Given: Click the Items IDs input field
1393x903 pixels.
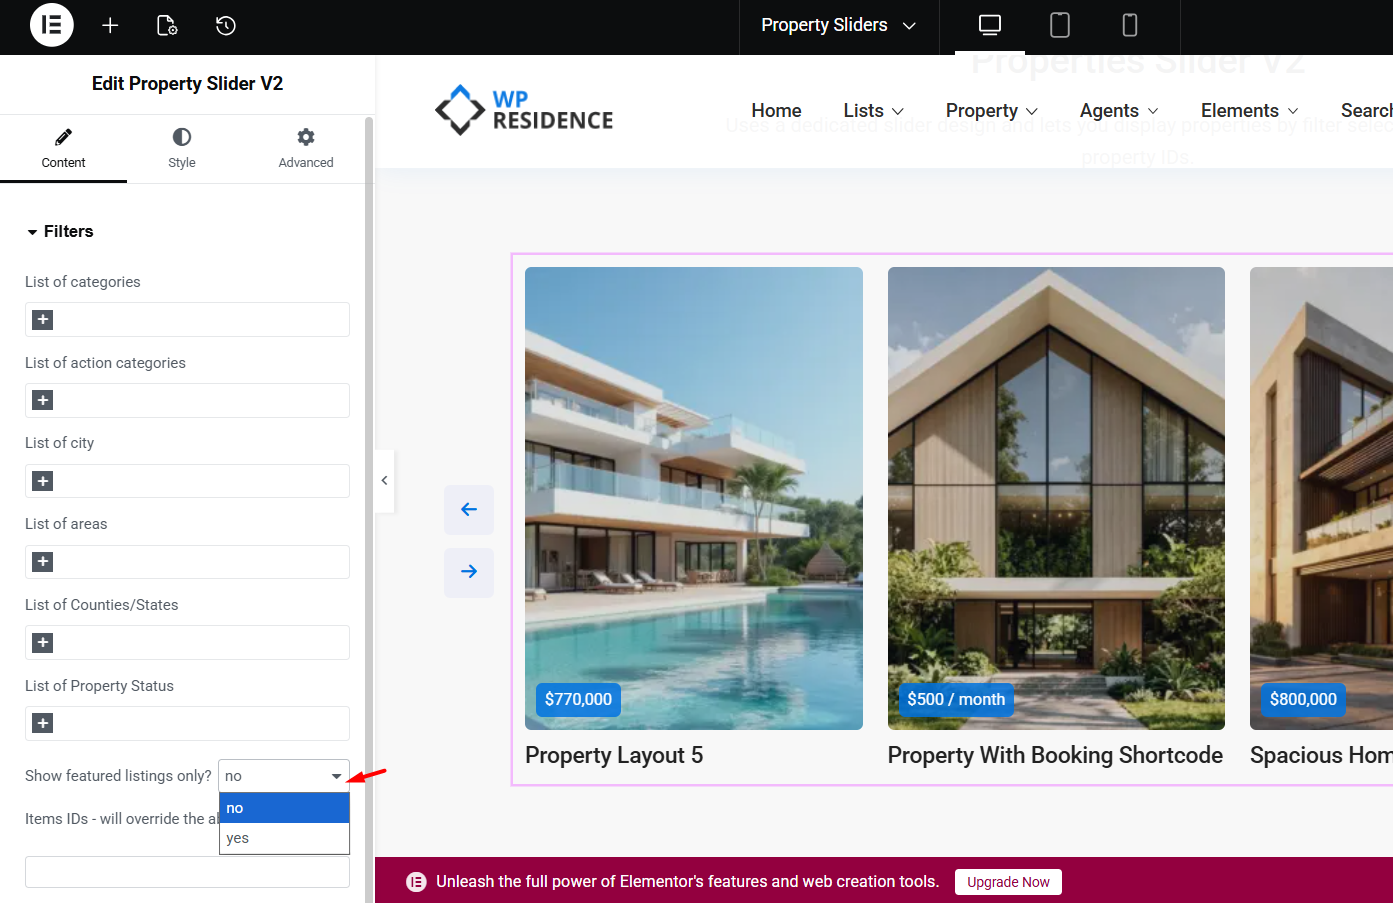Looking at the screenshot, I should 187,872.
